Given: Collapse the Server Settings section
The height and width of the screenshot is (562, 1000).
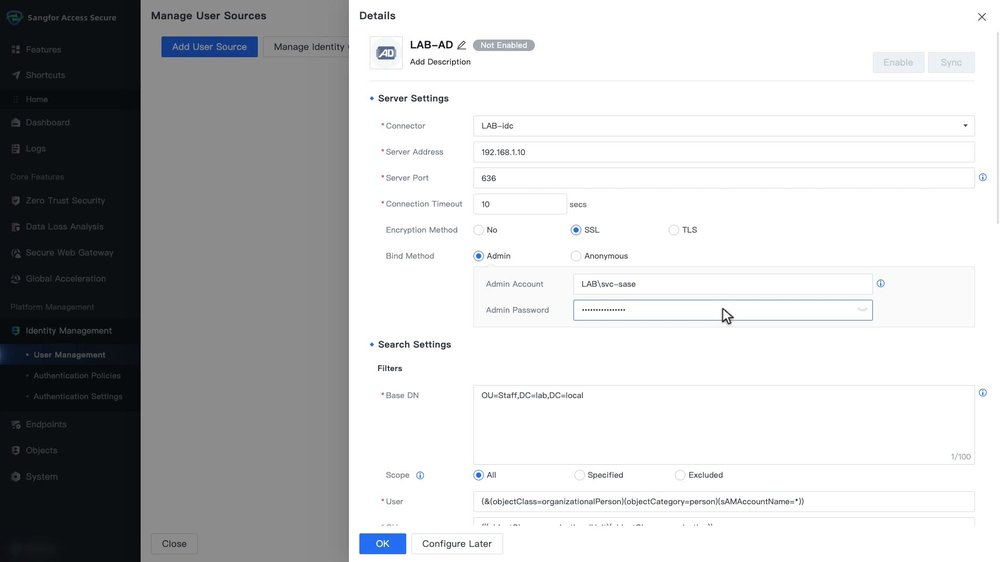Looking at the screenshot, I should pos(372,98).
